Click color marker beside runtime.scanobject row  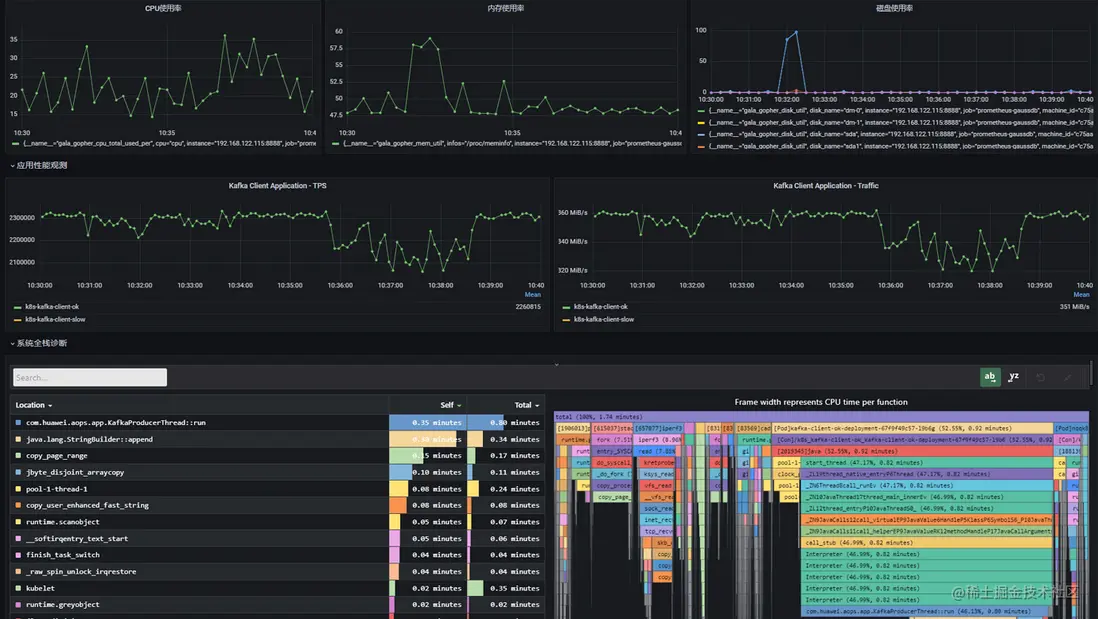[18, 522]
